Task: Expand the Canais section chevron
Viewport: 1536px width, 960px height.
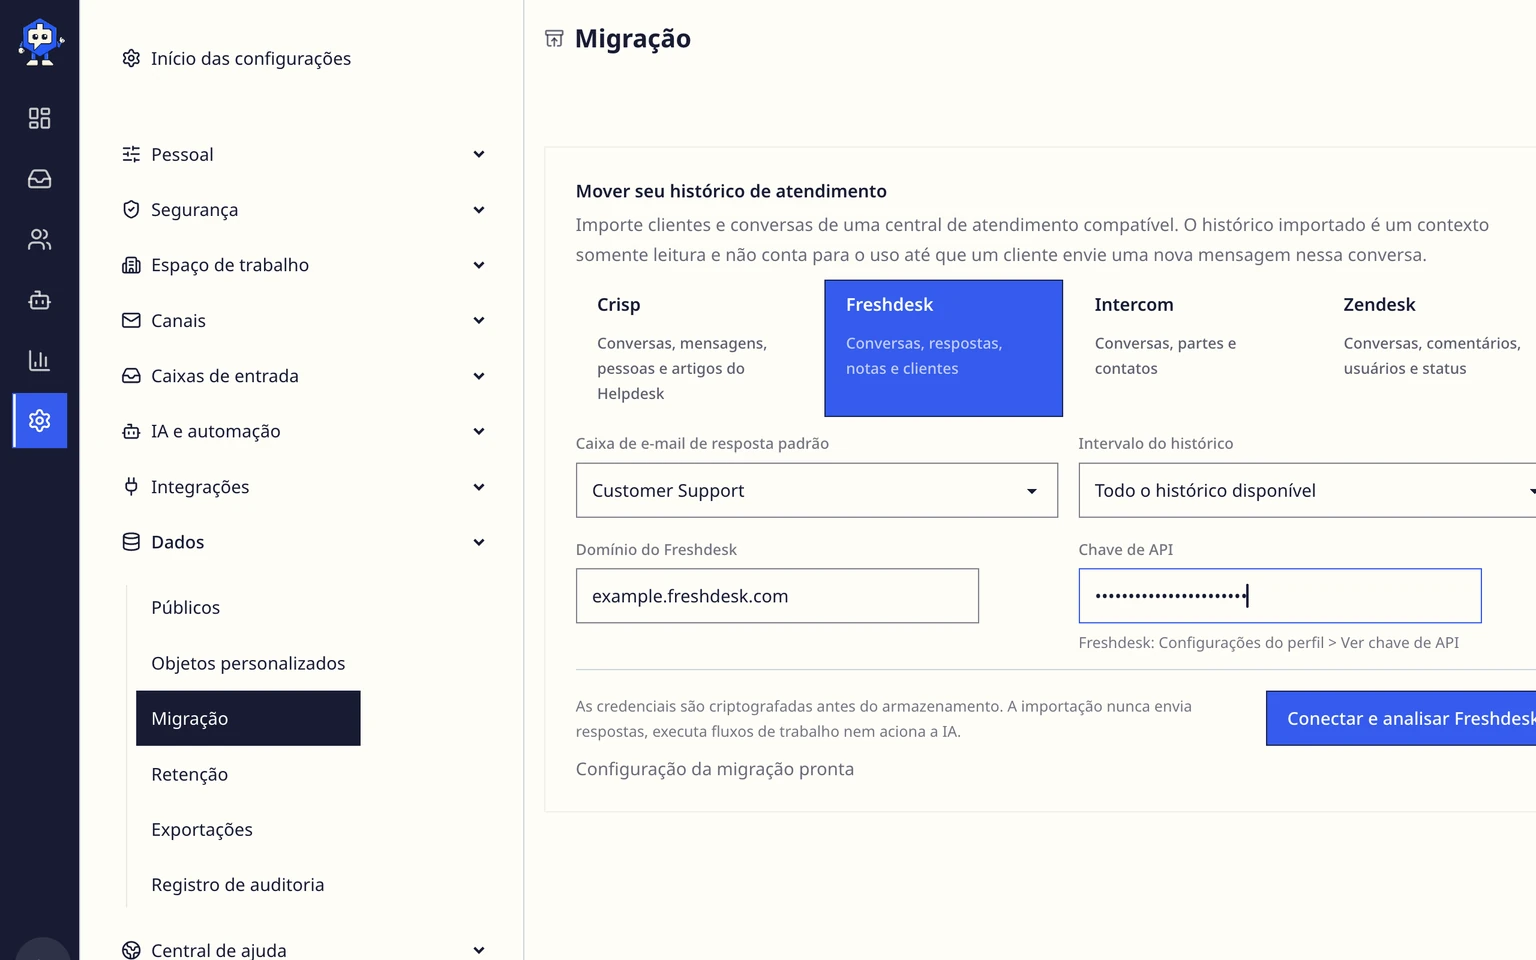Action: (479, 320)
